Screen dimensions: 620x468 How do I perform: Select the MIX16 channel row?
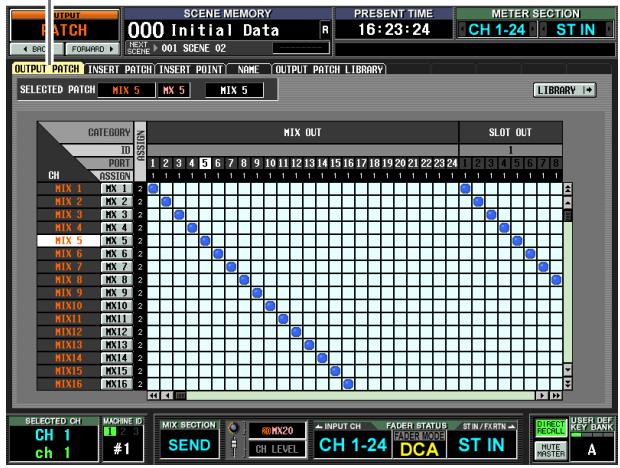tap(68, 384)
